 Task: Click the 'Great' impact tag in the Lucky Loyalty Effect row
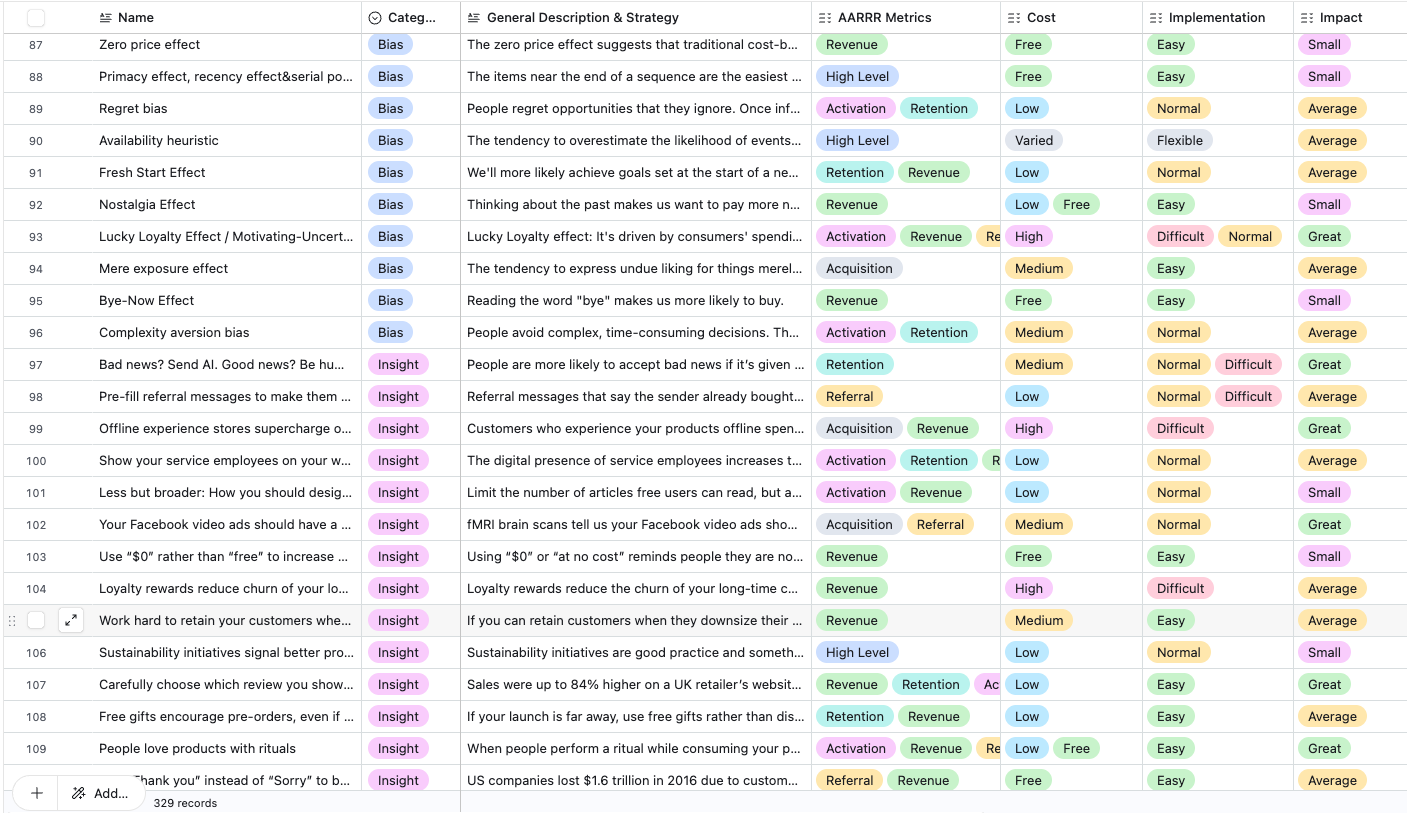point(1324,236)
